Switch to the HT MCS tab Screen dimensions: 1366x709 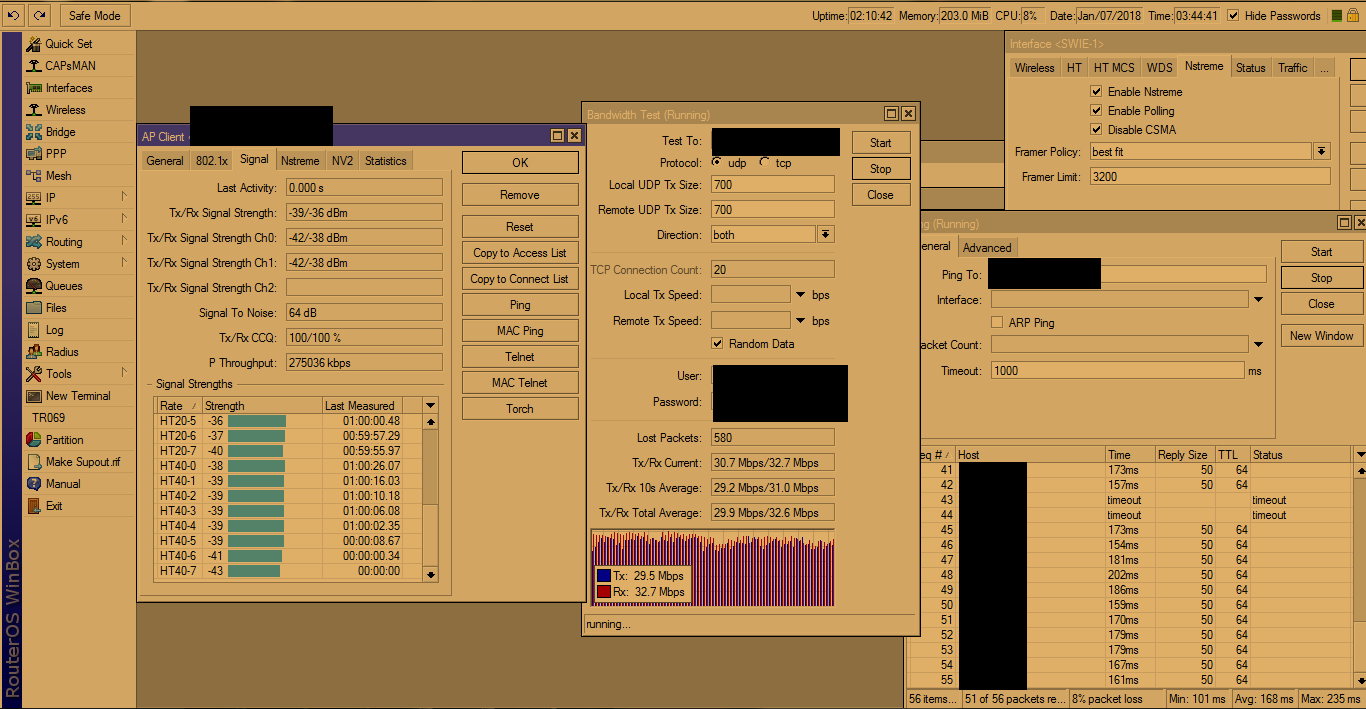point(1113,68)
